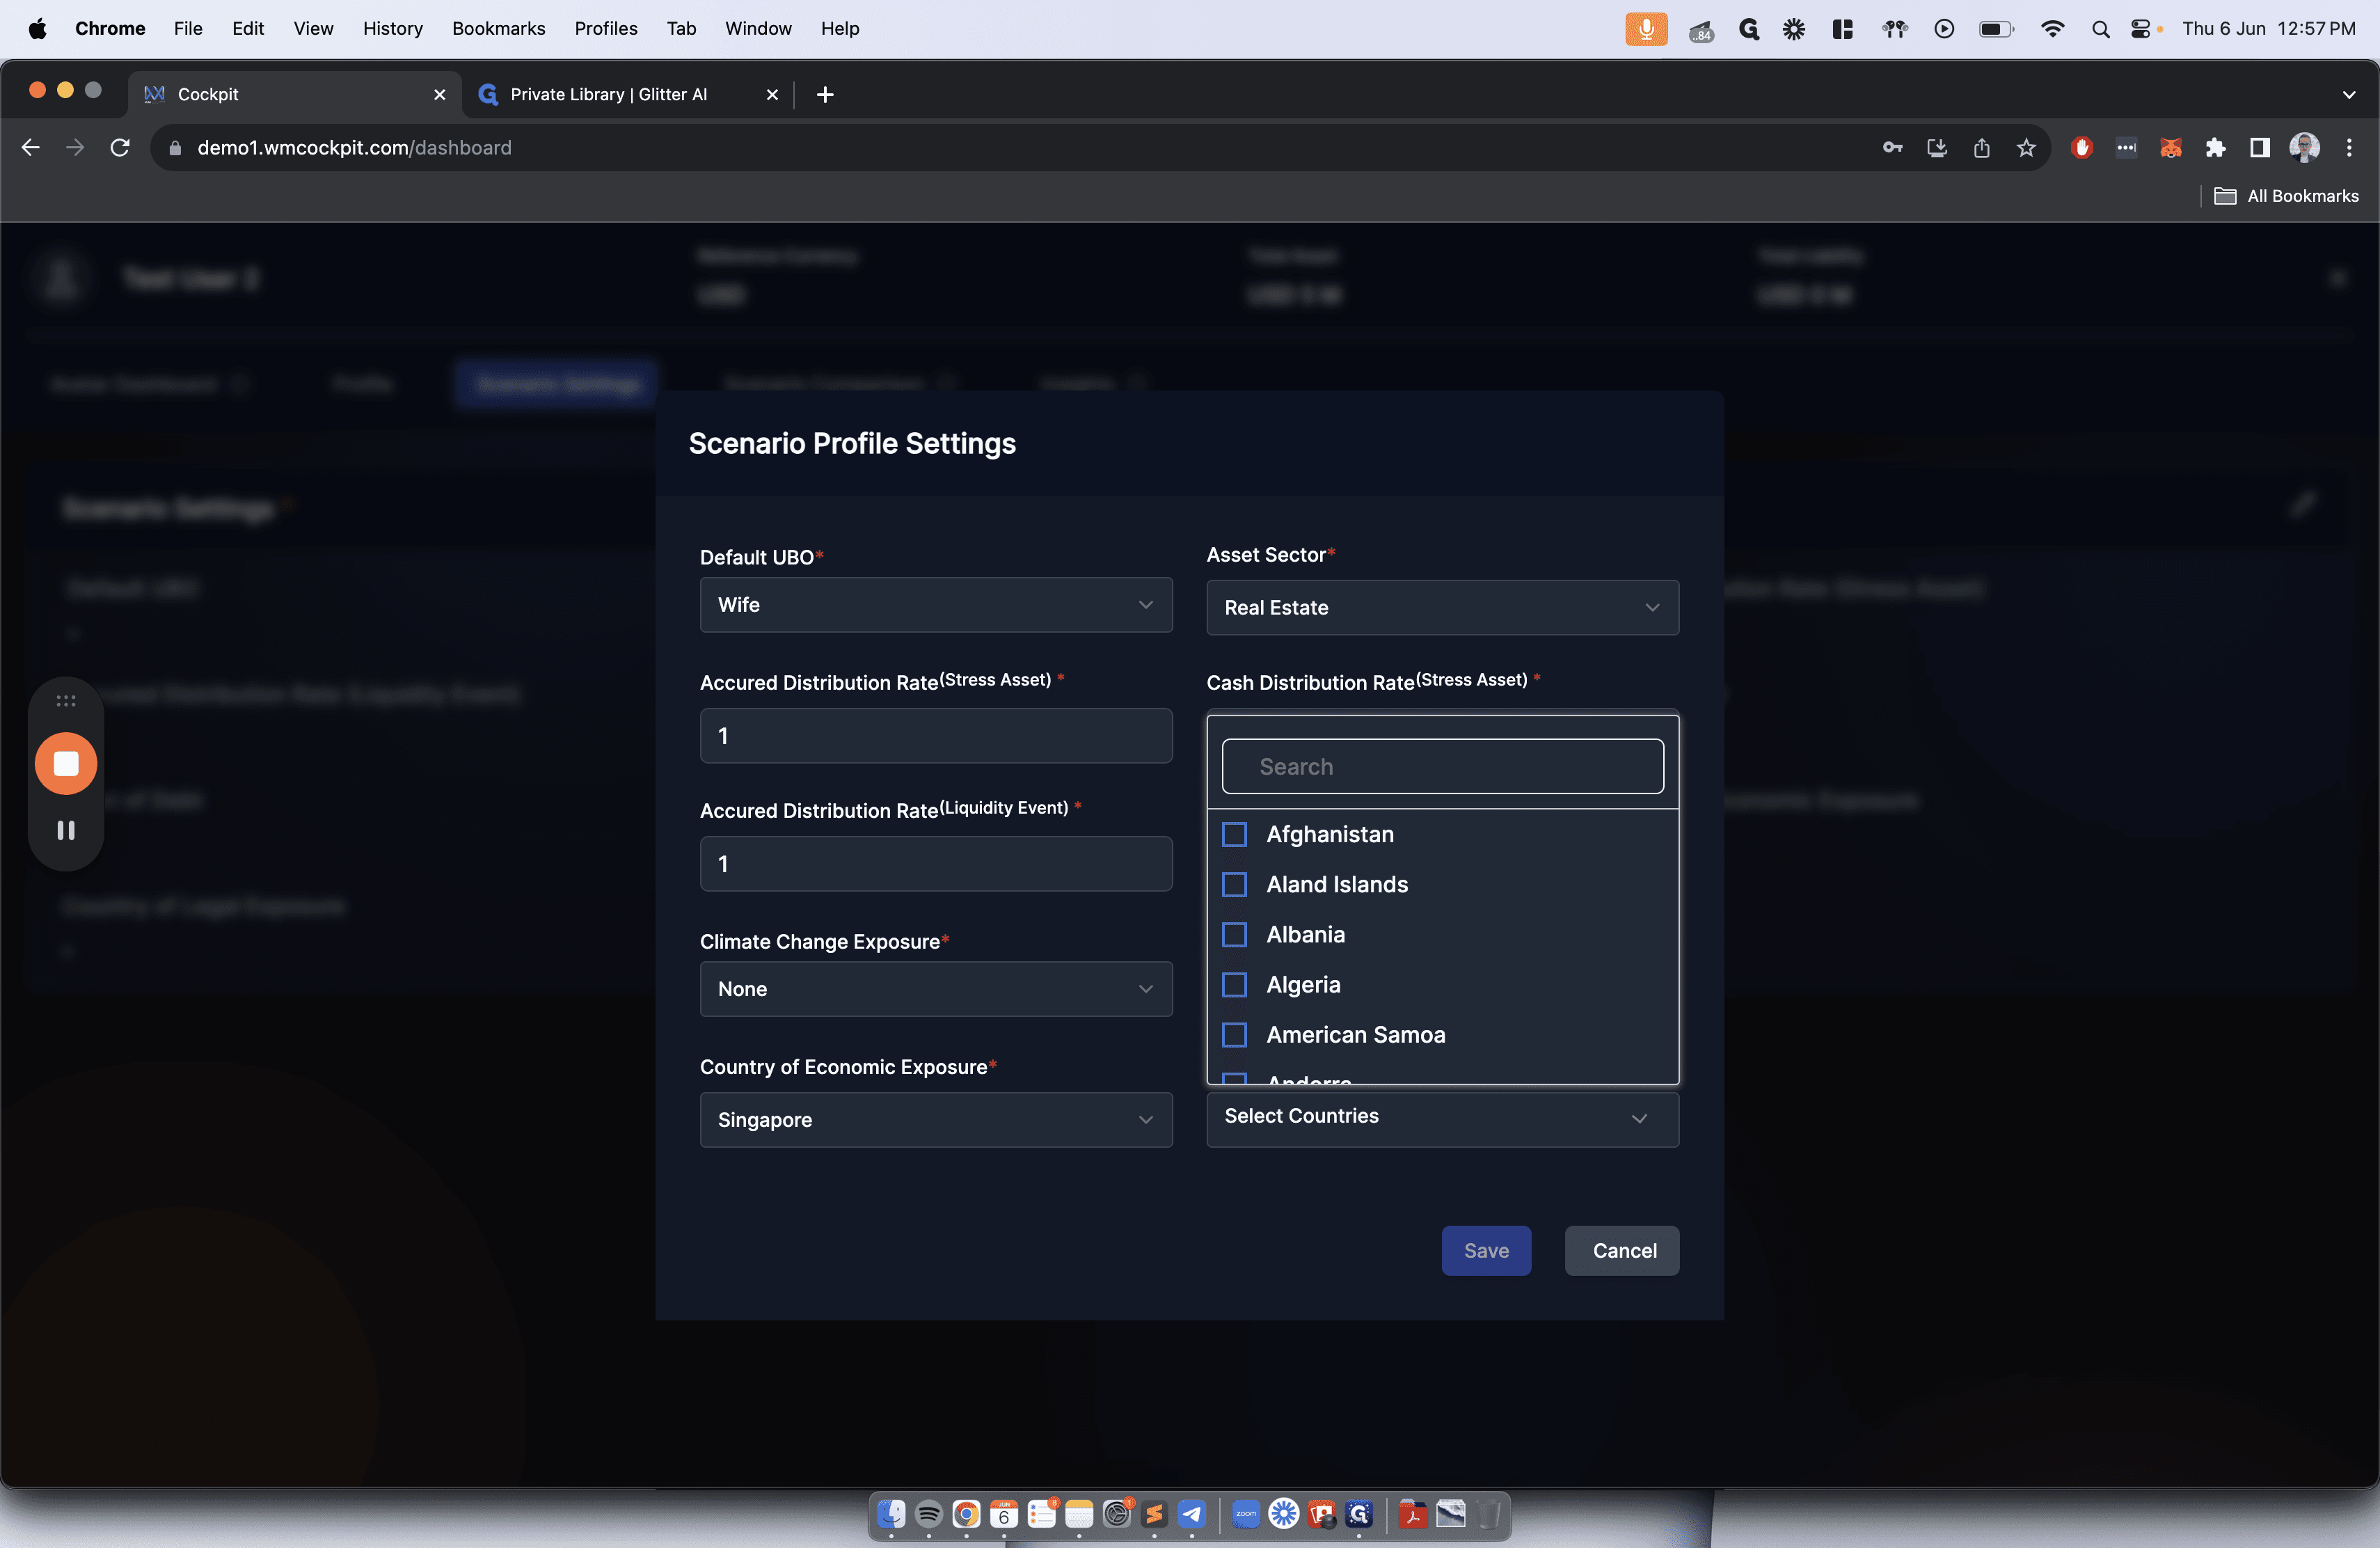Switch to the Cockpit tab
2380x1548 pixels.
pos(295,94)
